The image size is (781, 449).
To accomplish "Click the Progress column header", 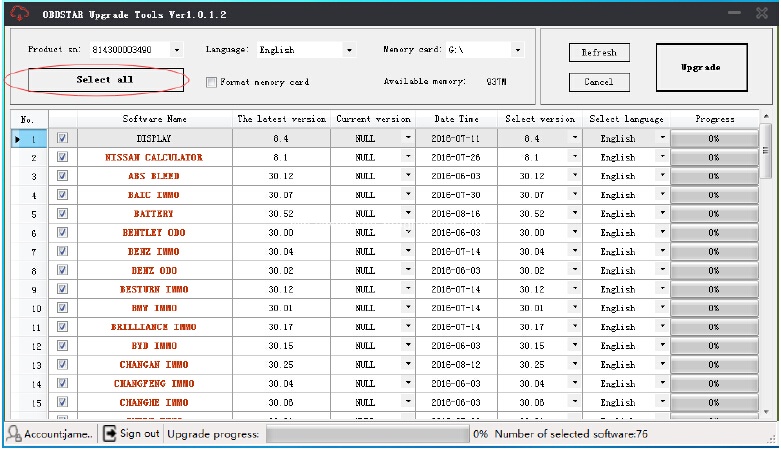I will point(715,119).
